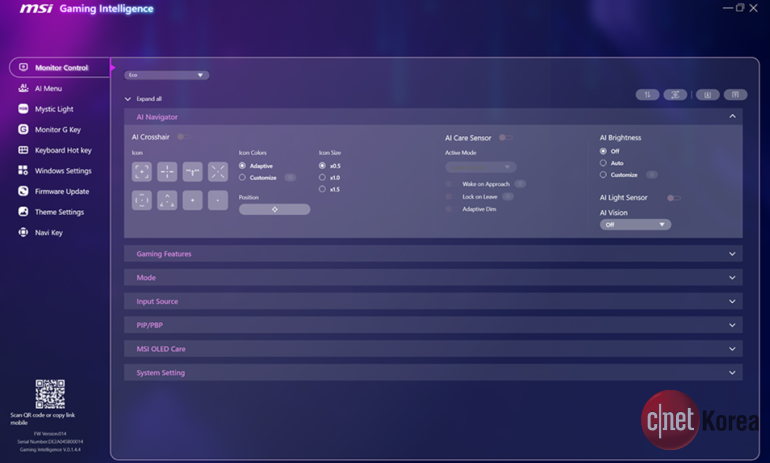Screen dimensions: 770x463
Task: Select x1.5 icon size radio button
Action: 323,189
